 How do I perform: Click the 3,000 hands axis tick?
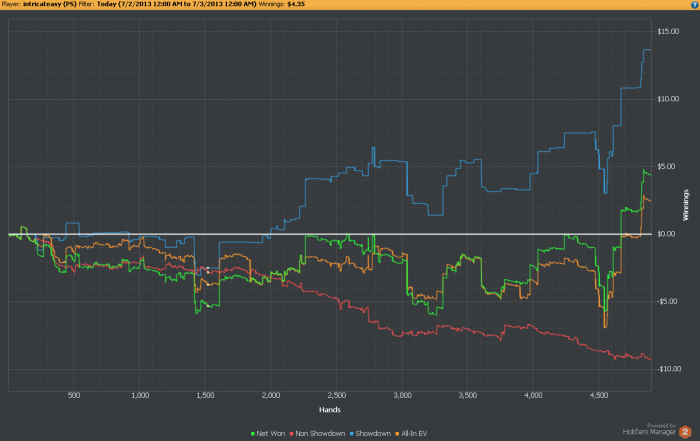[402, 395]
